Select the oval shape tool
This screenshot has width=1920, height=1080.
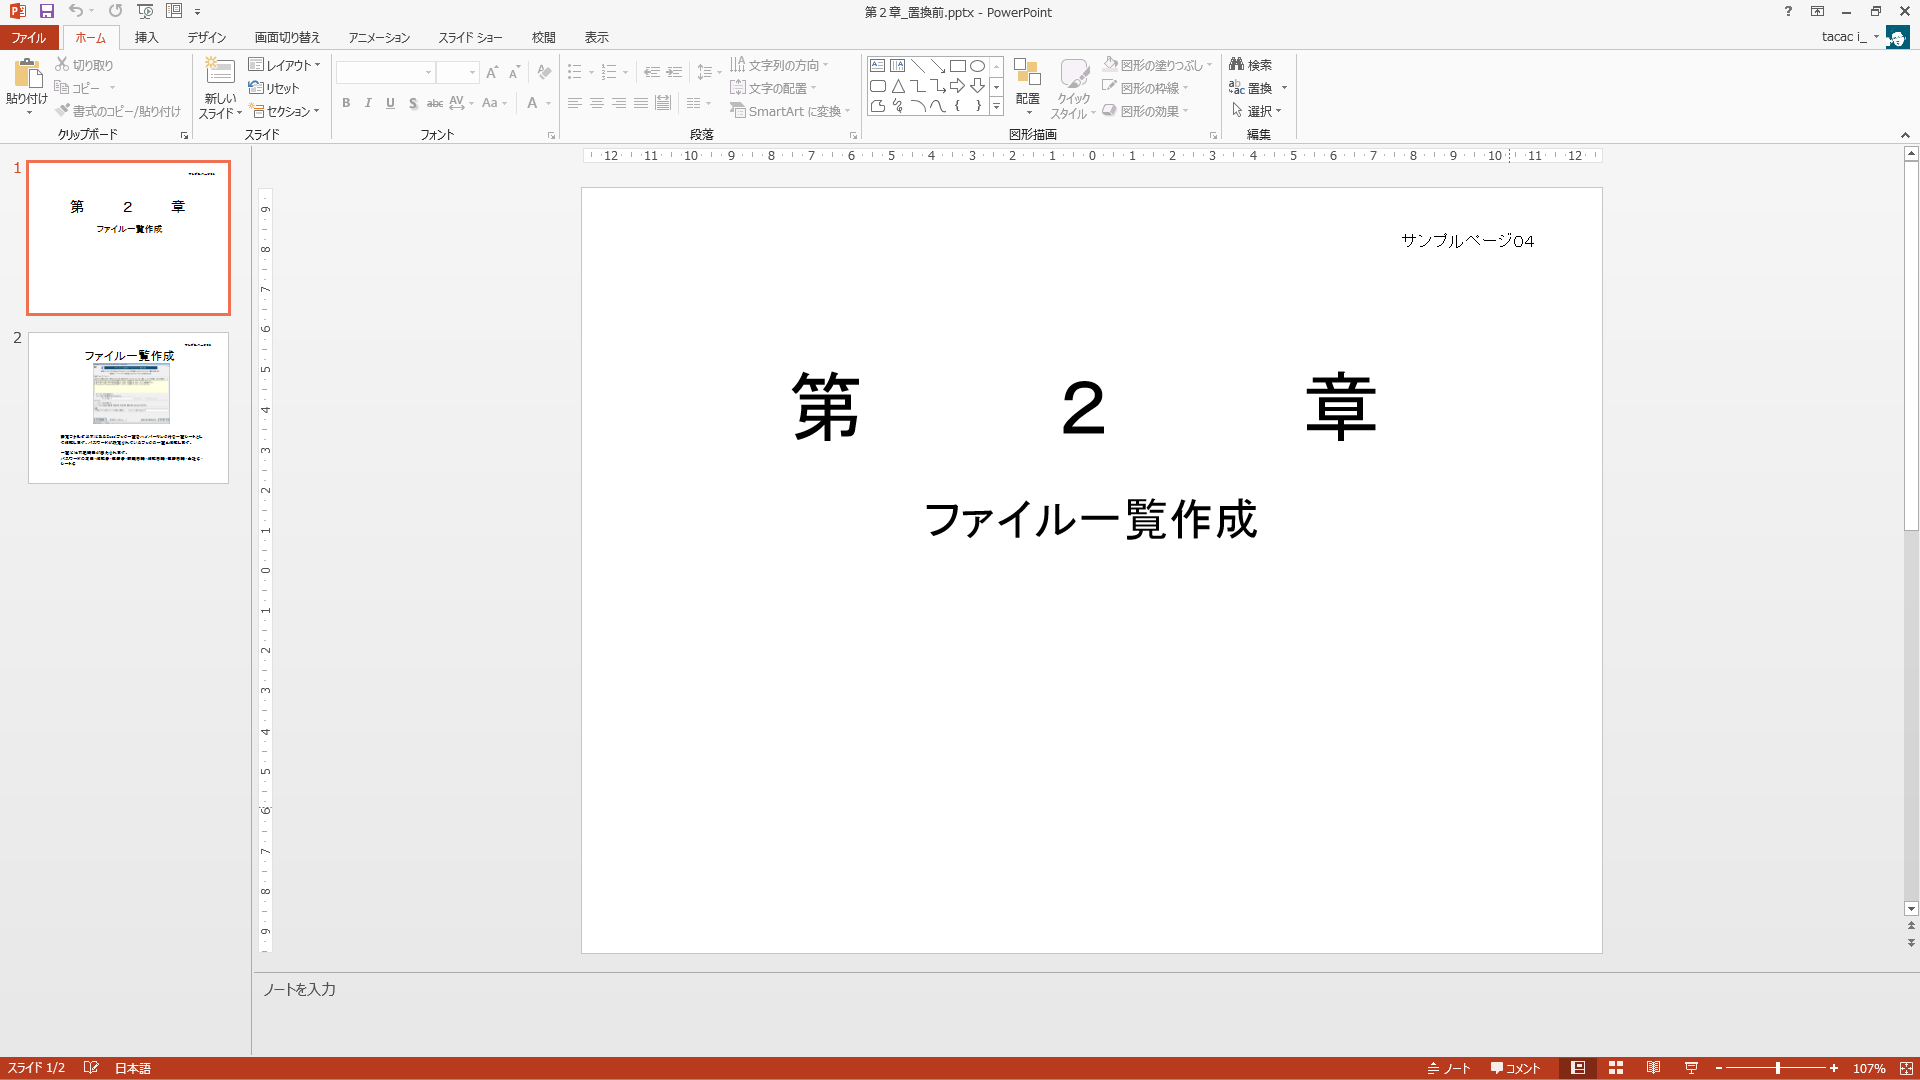click(x=977, y=64)
